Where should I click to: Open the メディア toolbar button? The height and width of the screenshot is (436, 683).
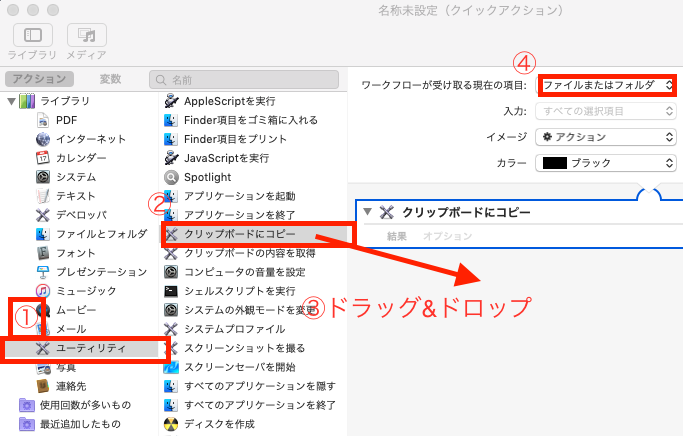click(x=87, y=35)
